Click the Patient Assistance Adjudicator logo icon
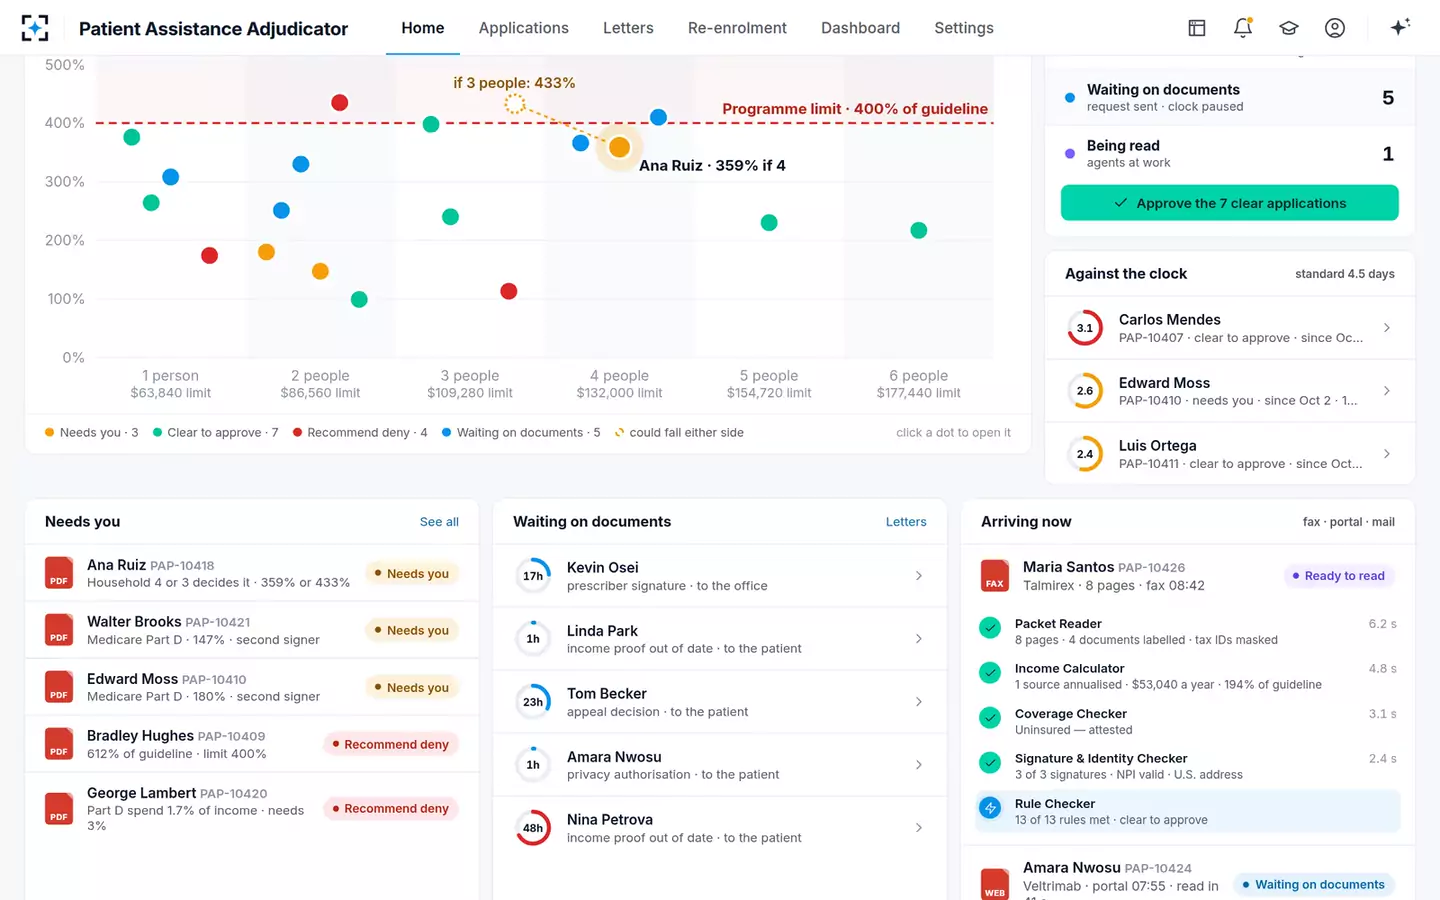This screenshot has width=1440, height=900. pyautogui.click(x=35, y=28)
